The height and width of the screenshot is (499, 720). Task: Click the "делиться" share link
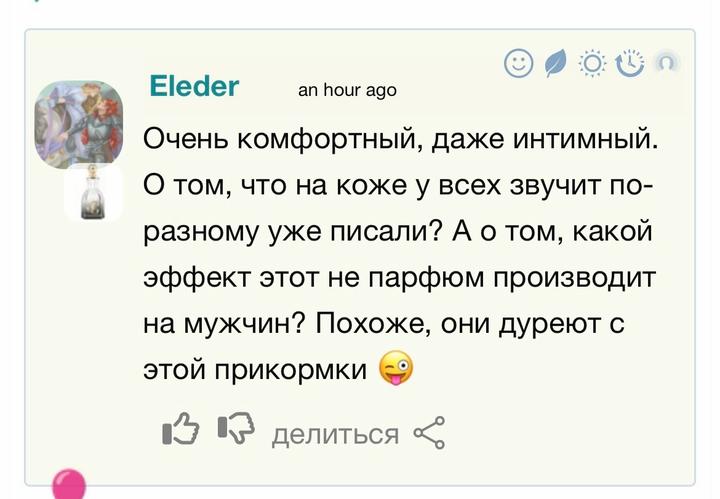335,434
